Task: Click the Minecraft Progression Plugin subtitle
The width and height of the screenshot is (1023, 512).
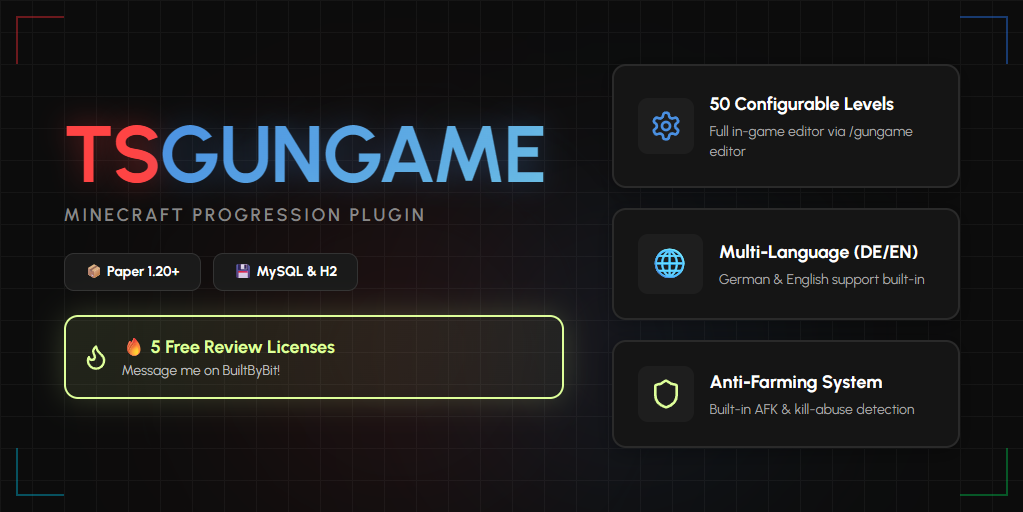Action: coord(245,215)
